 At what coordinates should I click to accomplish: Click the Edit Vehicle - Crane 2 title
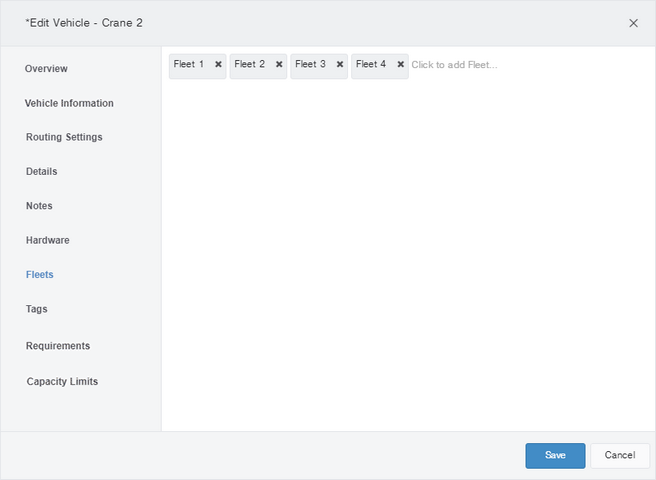point(84,23)
